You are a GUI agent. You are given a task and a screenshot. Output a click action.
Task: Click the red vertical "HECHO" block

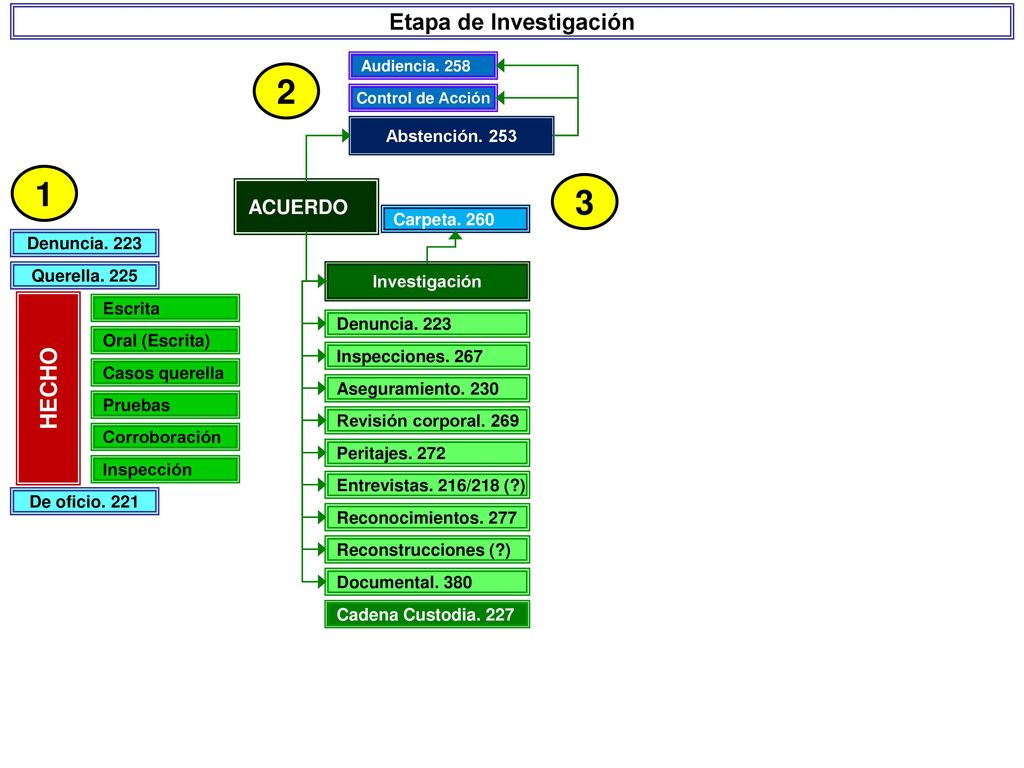coord(48,388)
